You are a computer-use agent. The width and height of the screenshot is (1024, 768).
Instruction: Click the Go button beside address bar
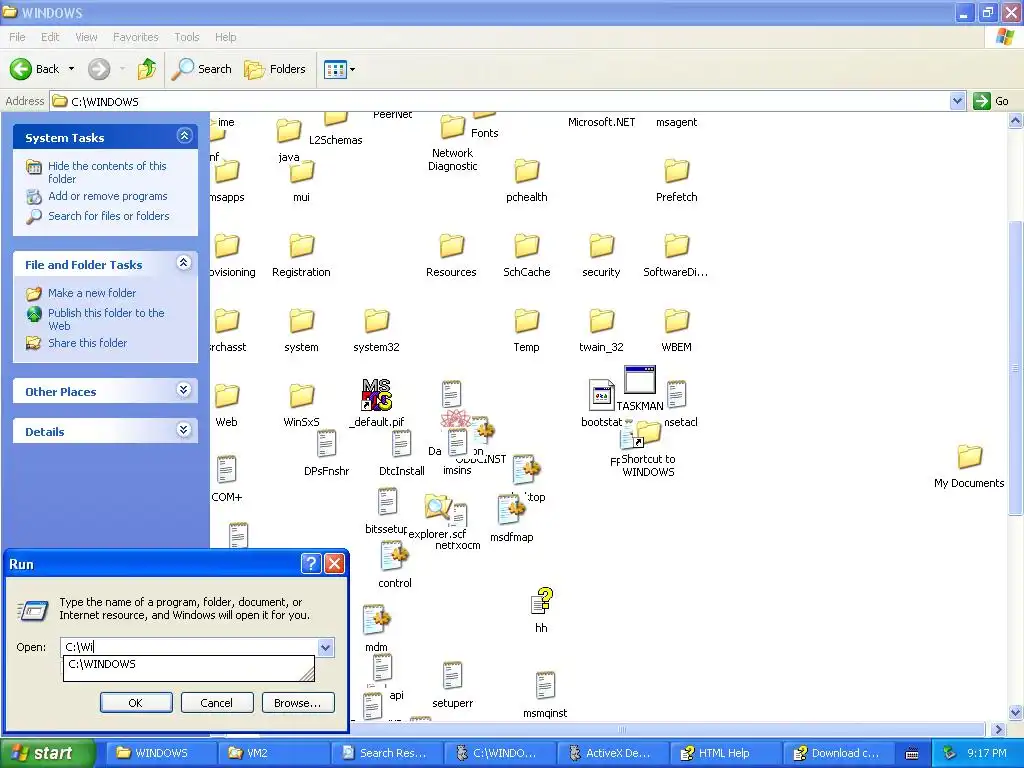[x=991, y=101]
